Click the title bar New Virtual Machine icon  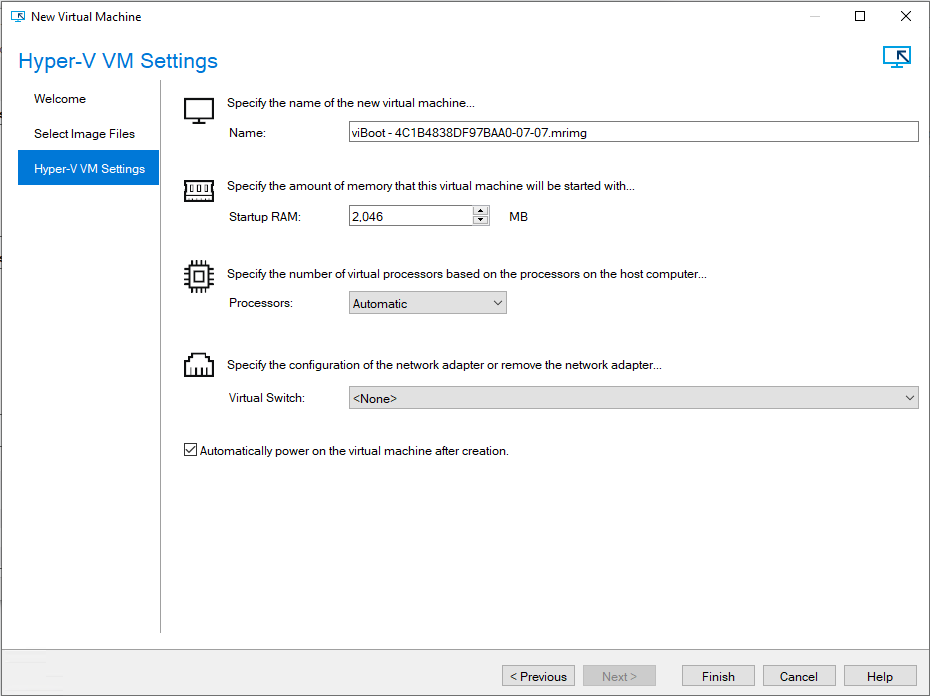(x=17, y=17)
